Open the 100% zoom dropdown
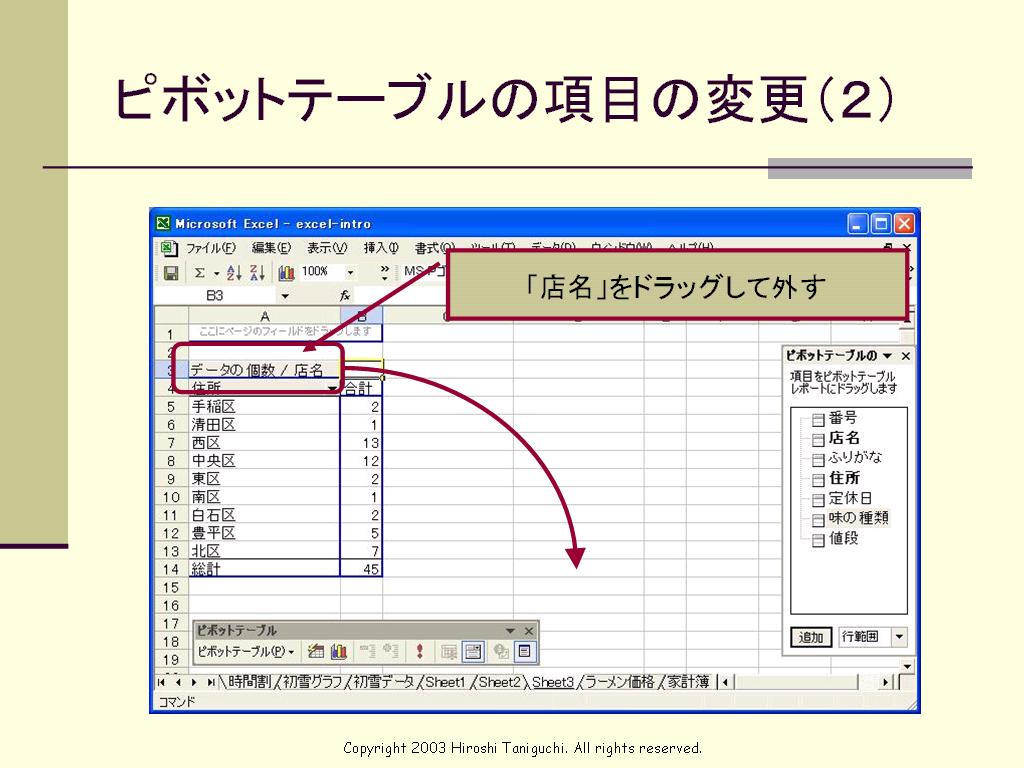1024x768 pixels. click(x=351, y=272)
